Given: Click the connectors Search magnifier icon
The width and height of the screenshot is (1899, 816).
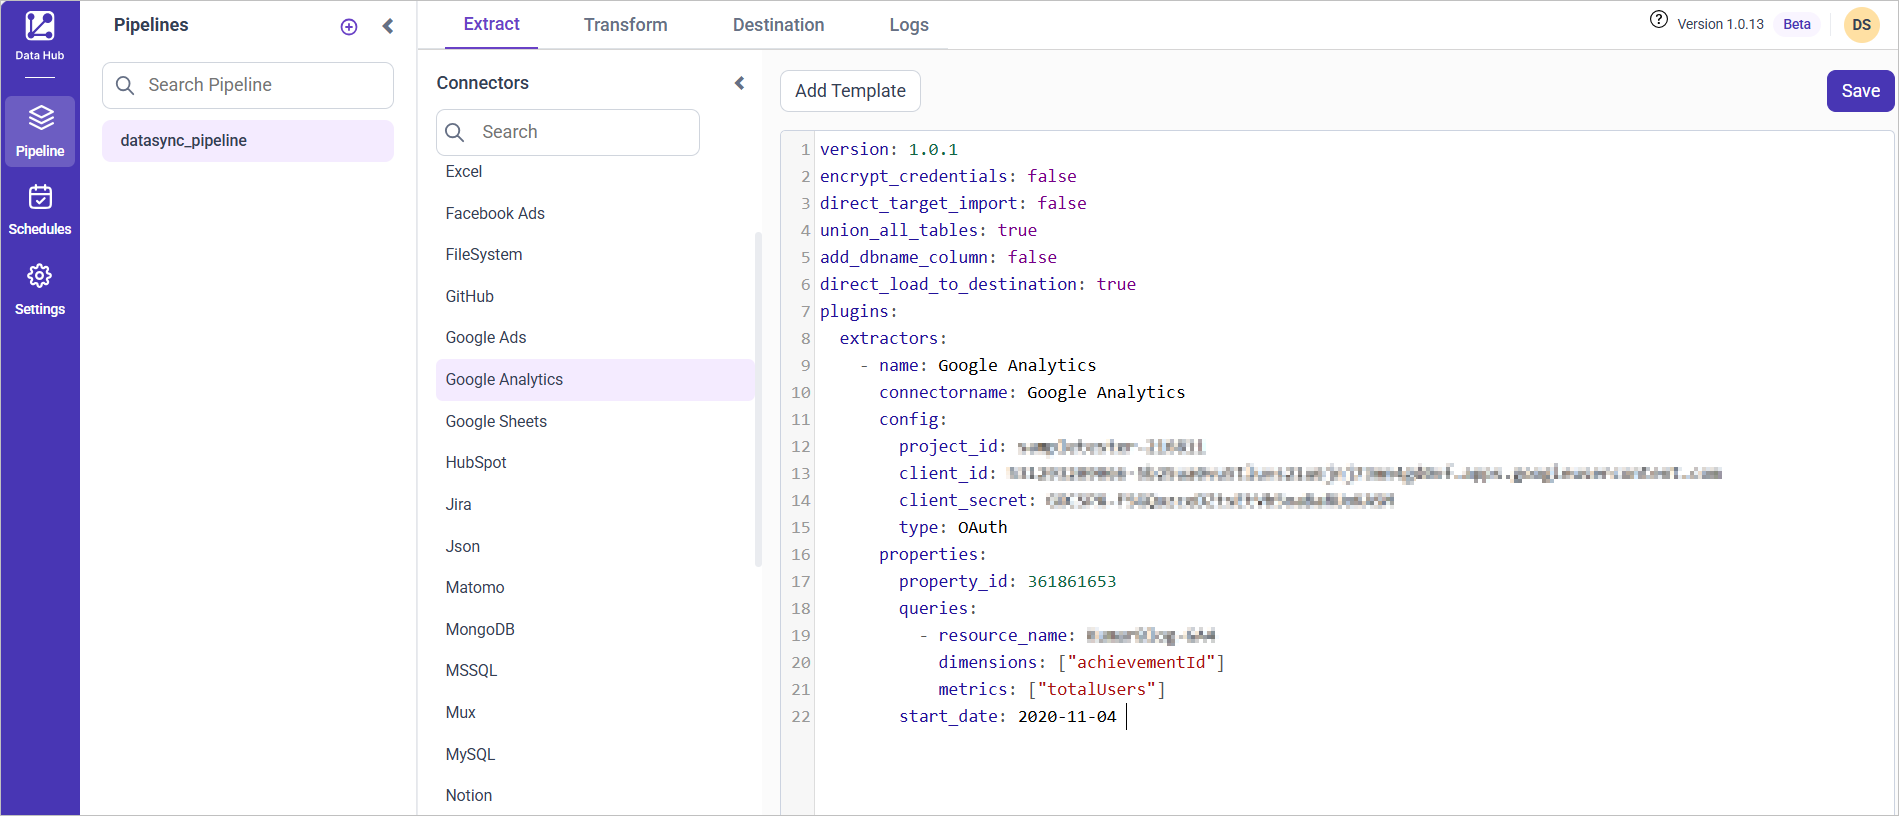Looking at the screenshot, I should click(x=455, y=132).
